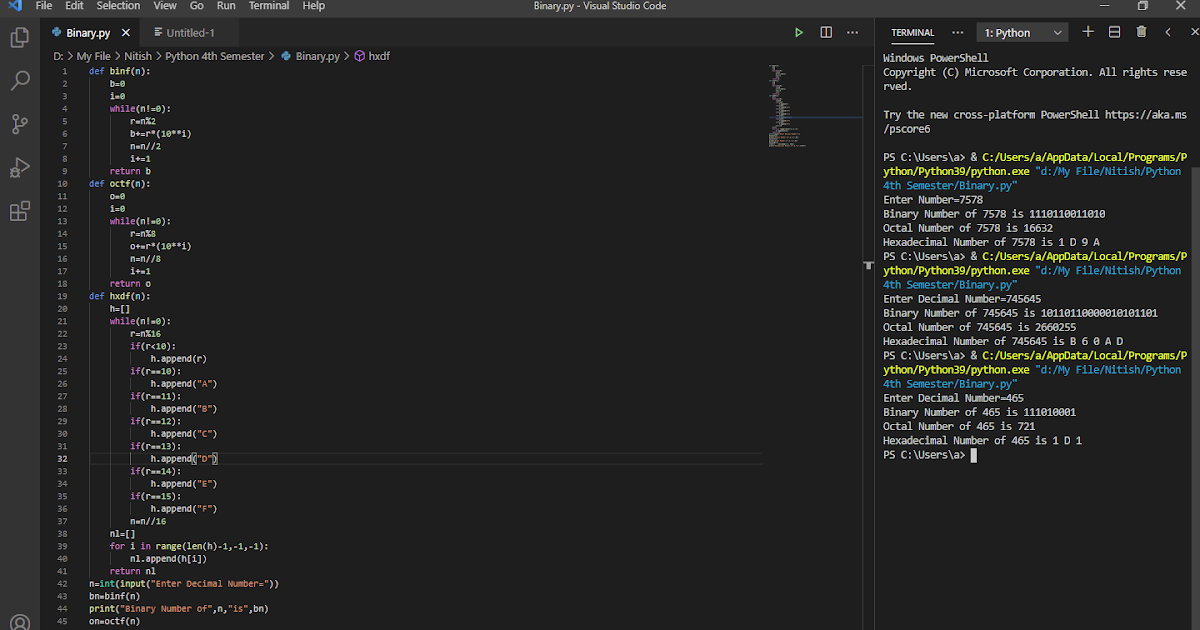The height and width of the screenshot is (630, 1200).
Task: Open the File menu
Action: pyautogui.click(x=44, y=6)
